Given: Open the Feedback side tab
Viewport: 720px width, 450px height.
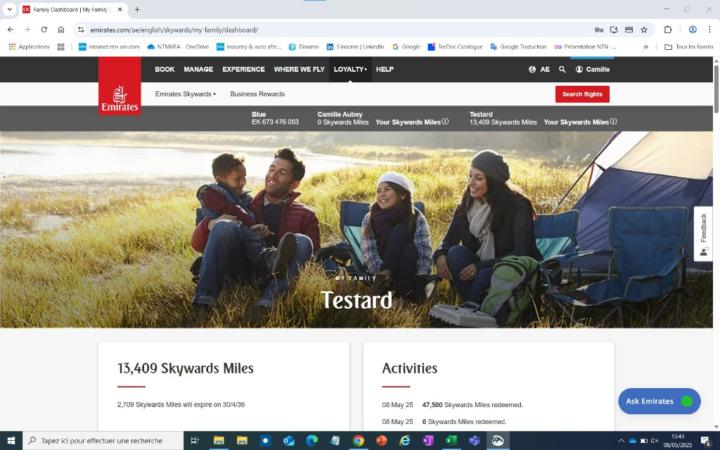Looking at the screenshot, I should 703,234.
